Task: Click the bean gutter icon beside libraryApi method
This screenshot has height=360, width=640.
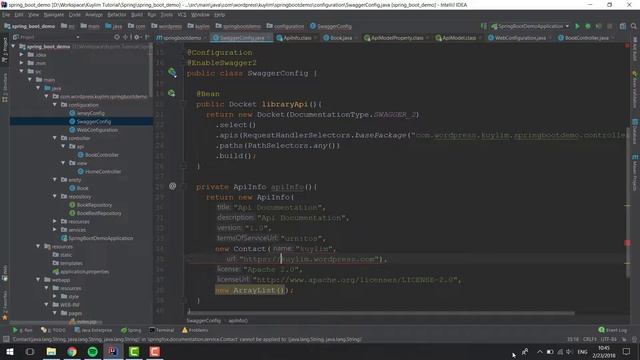Action: 172,93
